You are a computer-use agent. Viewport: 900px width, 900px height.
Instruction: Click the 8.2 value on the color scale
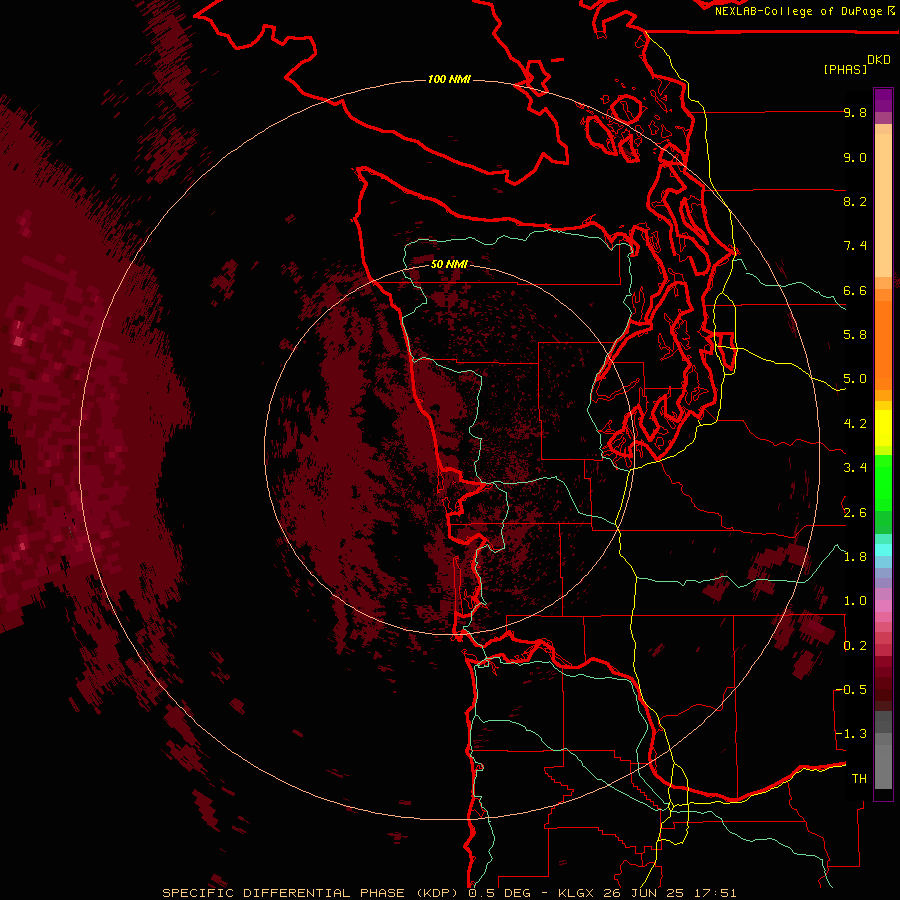click(855, 201)
